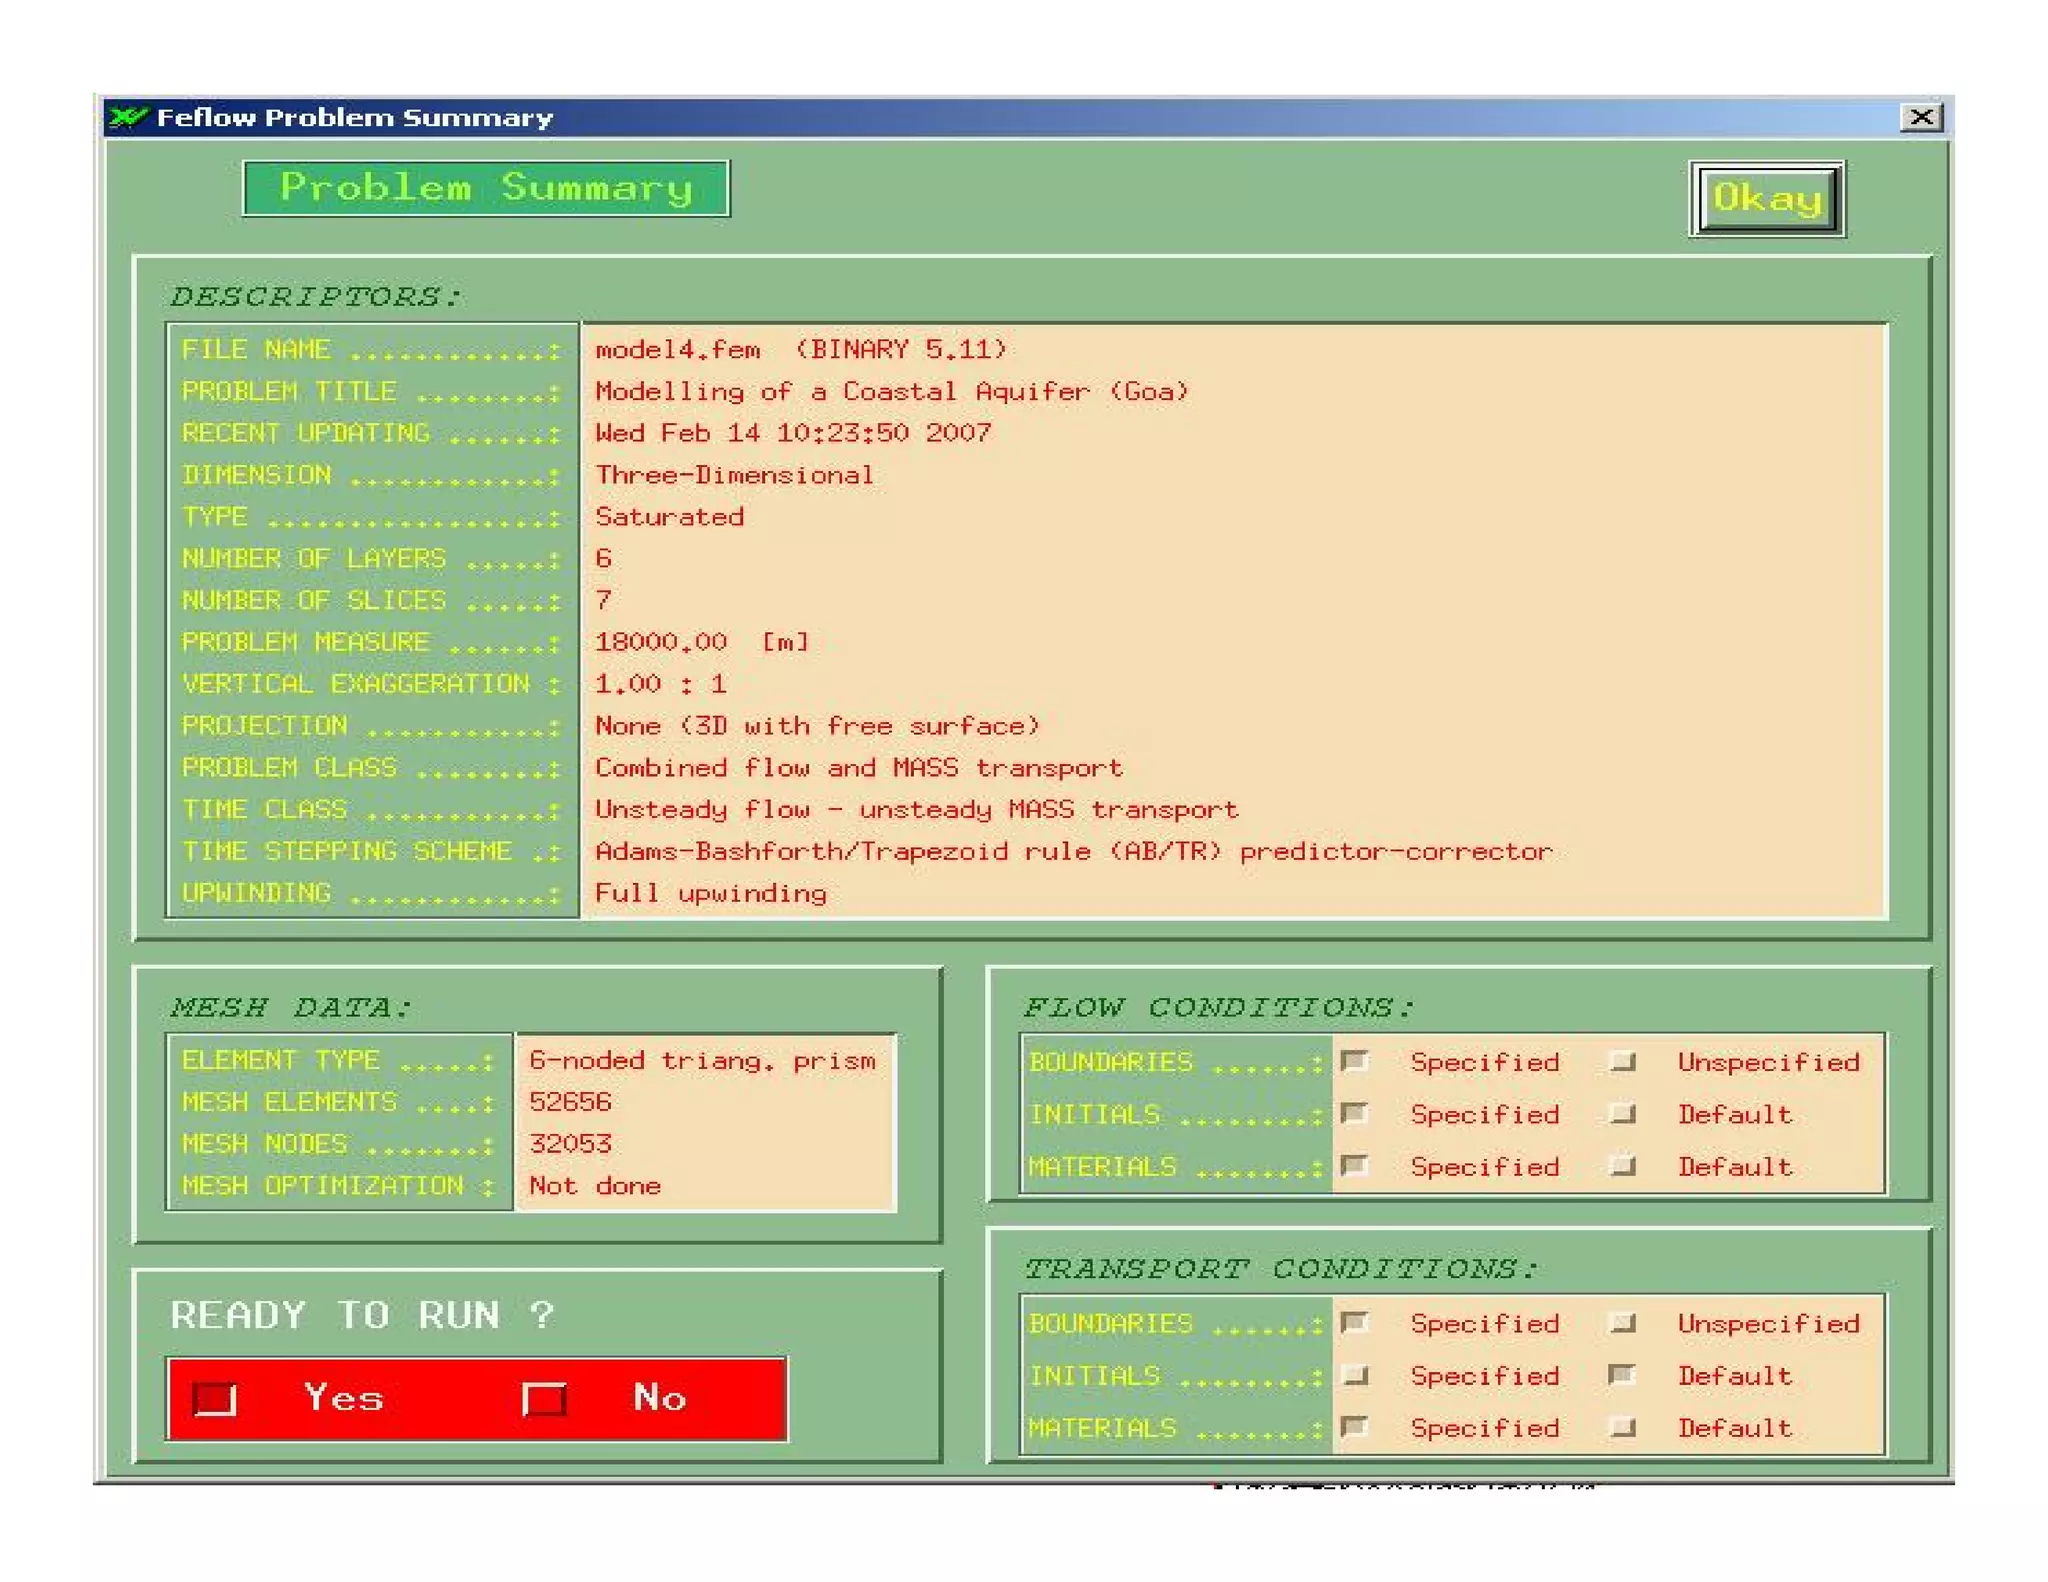Toggle Transport Initials Specified checkbox
The image size is (2048, 1582).
1354,1375
